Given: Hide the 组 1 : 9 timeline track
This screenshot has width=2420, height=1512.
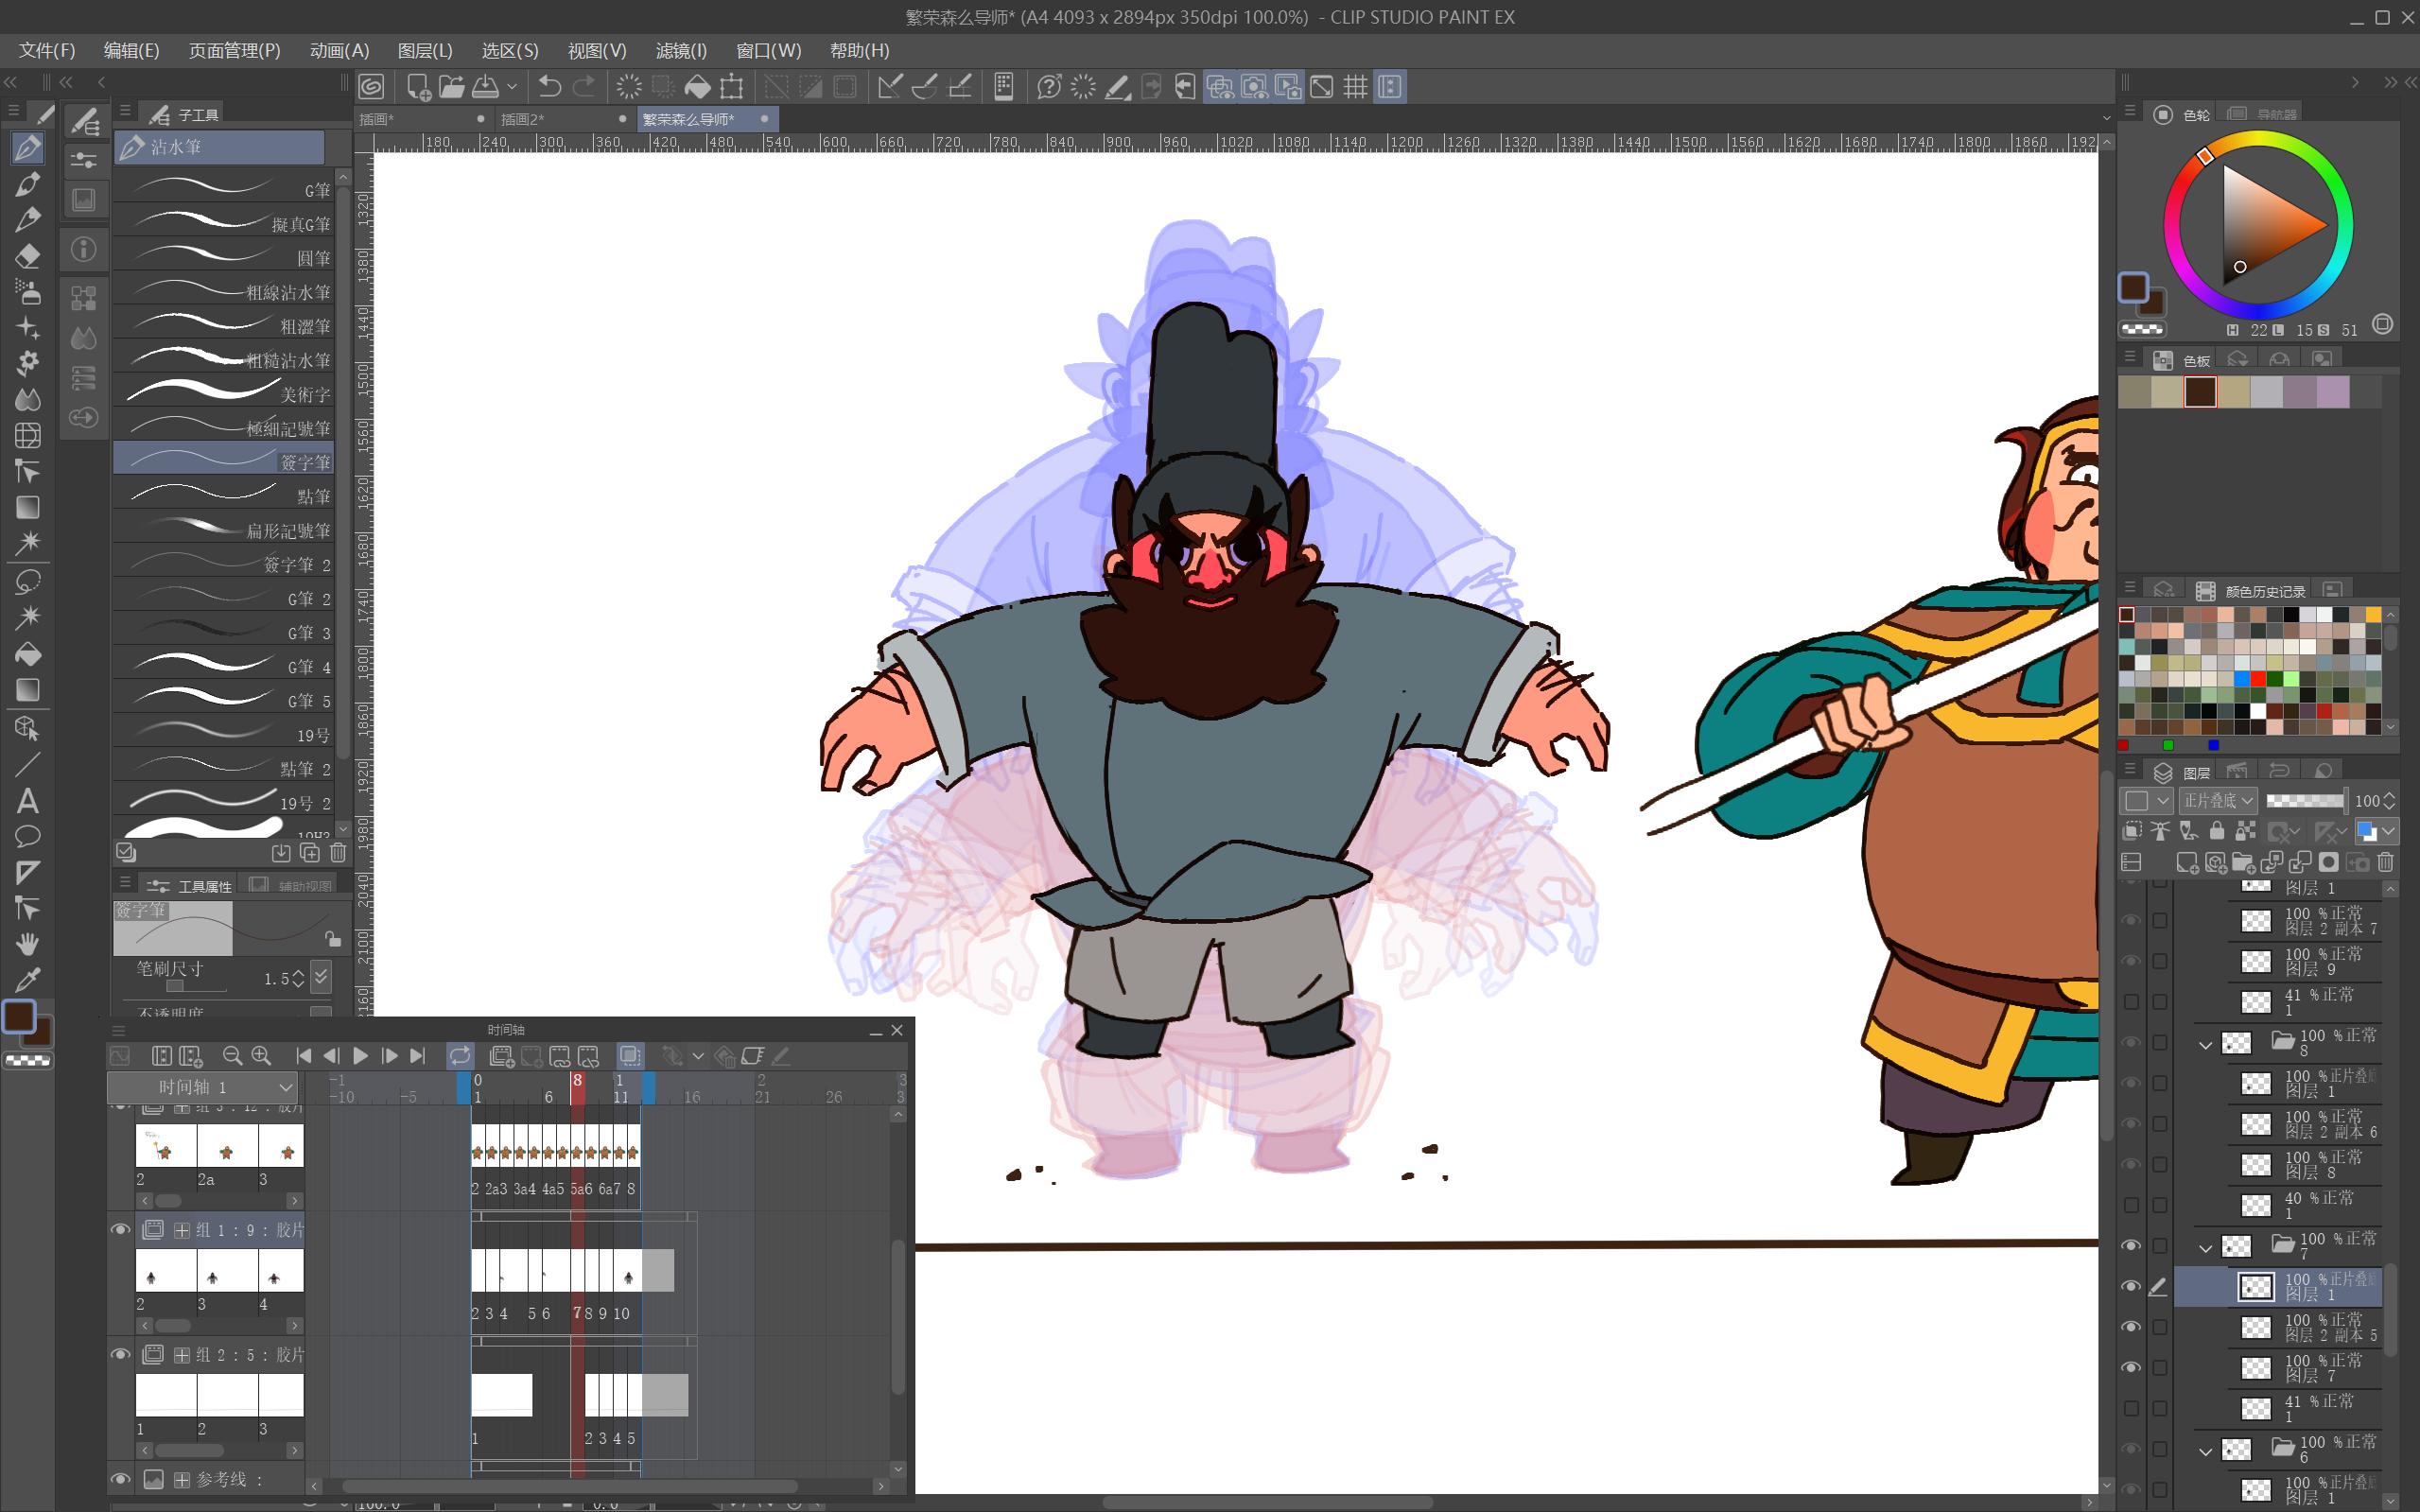Looking at the screenshot, I should [x=120, y=1229].
